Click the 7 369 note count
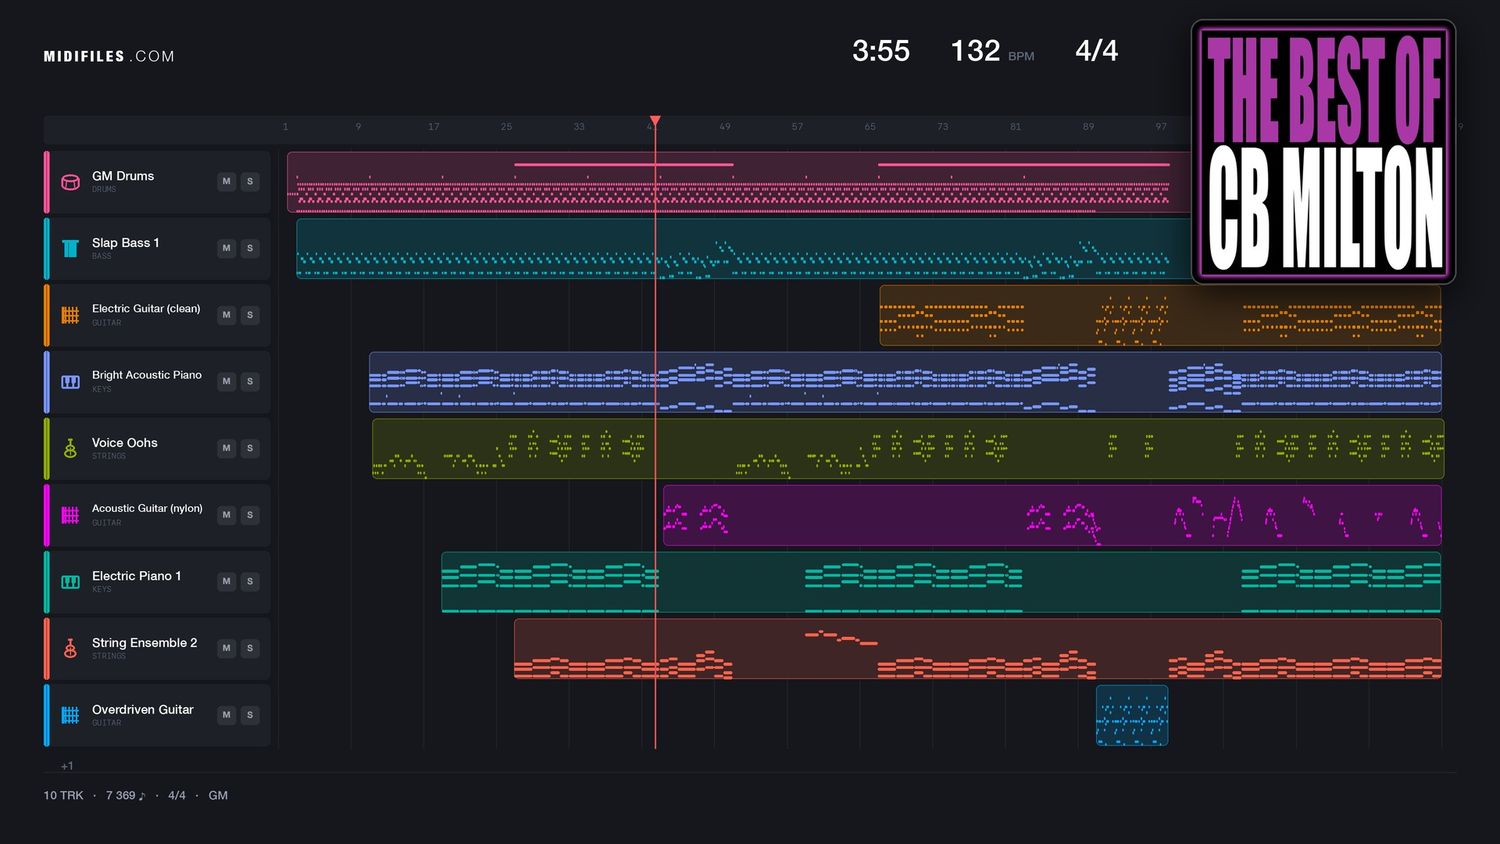Image resolution: width=1500 pixels, height=844 pixels. (x=126, y=796)
